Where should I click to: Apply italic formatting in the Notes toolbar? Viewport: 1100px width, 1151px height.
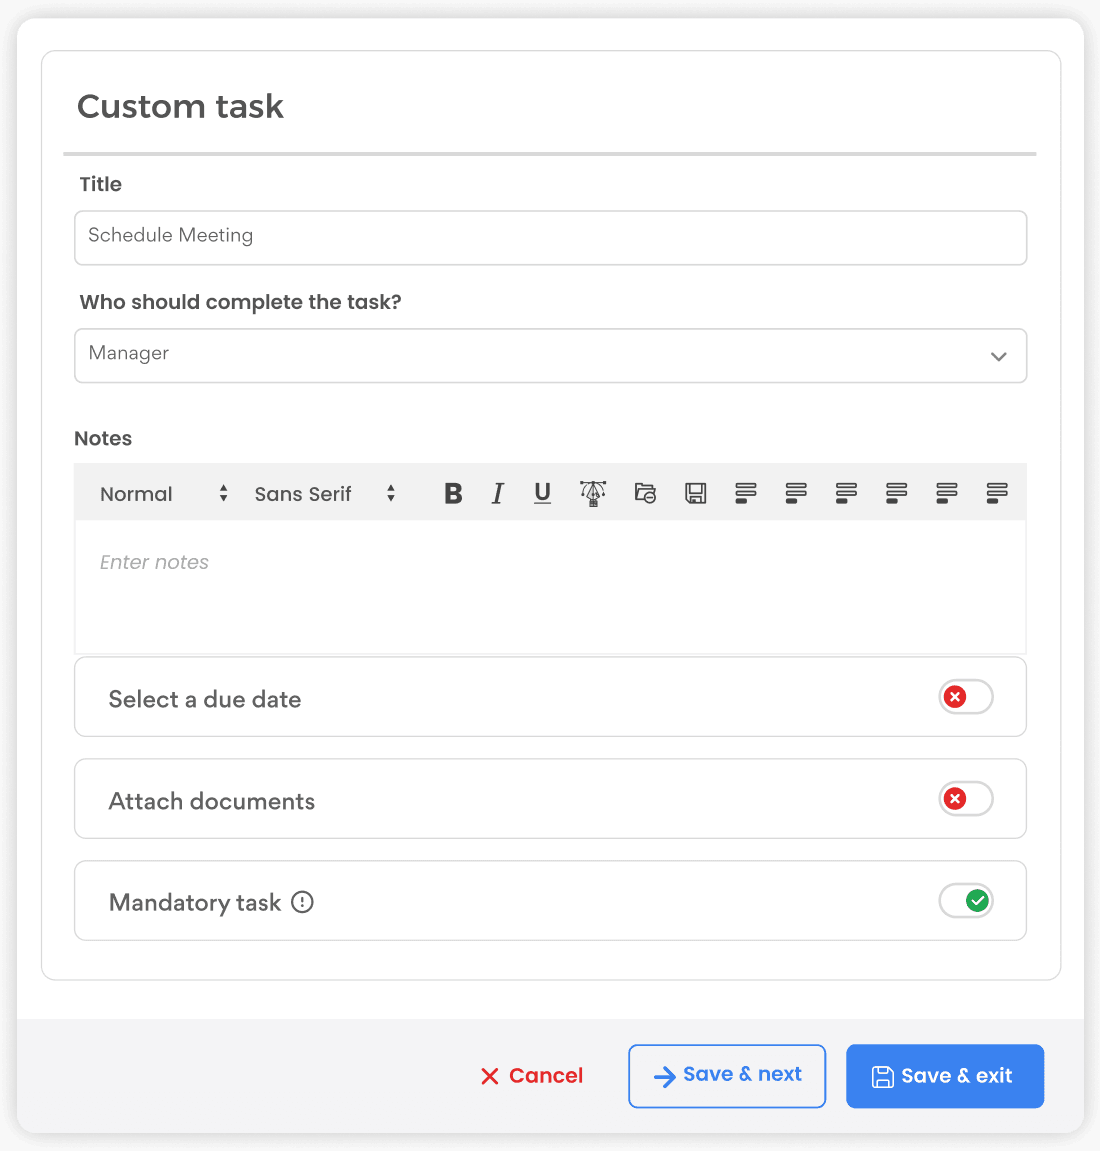point(497,493)
